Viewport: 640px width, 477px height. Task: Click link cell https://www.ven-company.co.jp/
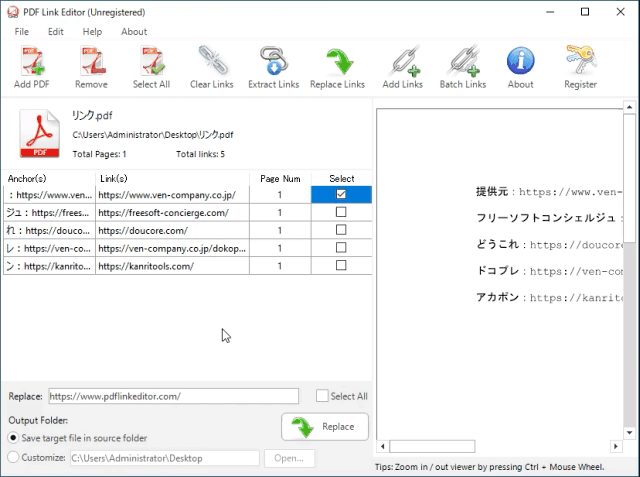(x=172, y=195)
